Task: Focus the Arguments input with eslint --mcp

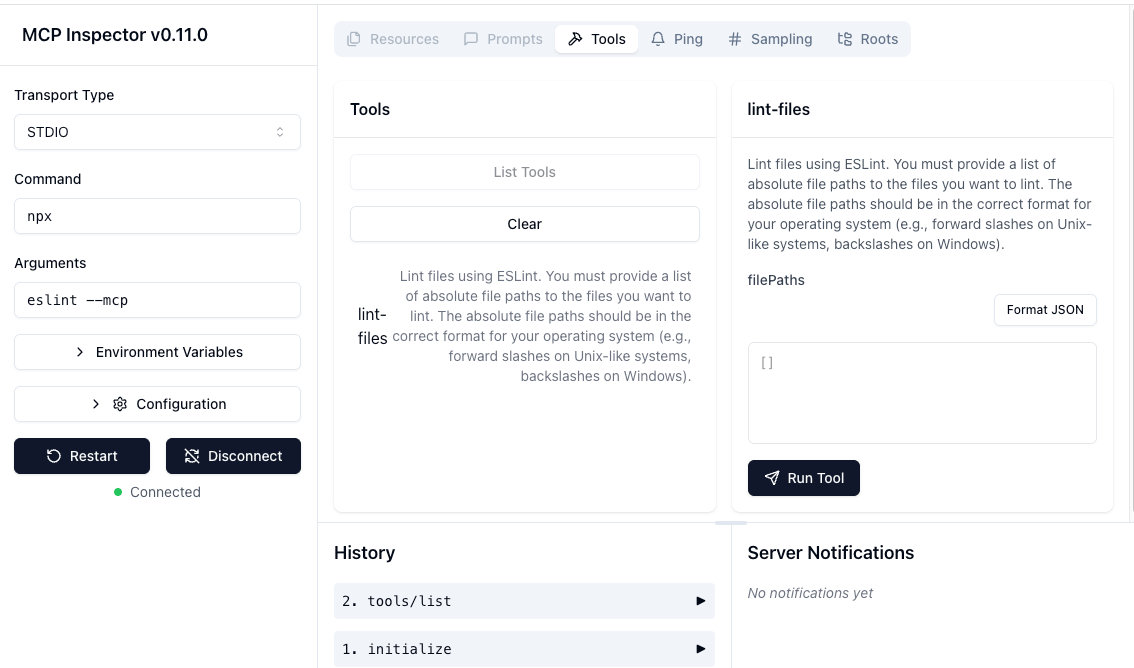Action: point(158,300)
